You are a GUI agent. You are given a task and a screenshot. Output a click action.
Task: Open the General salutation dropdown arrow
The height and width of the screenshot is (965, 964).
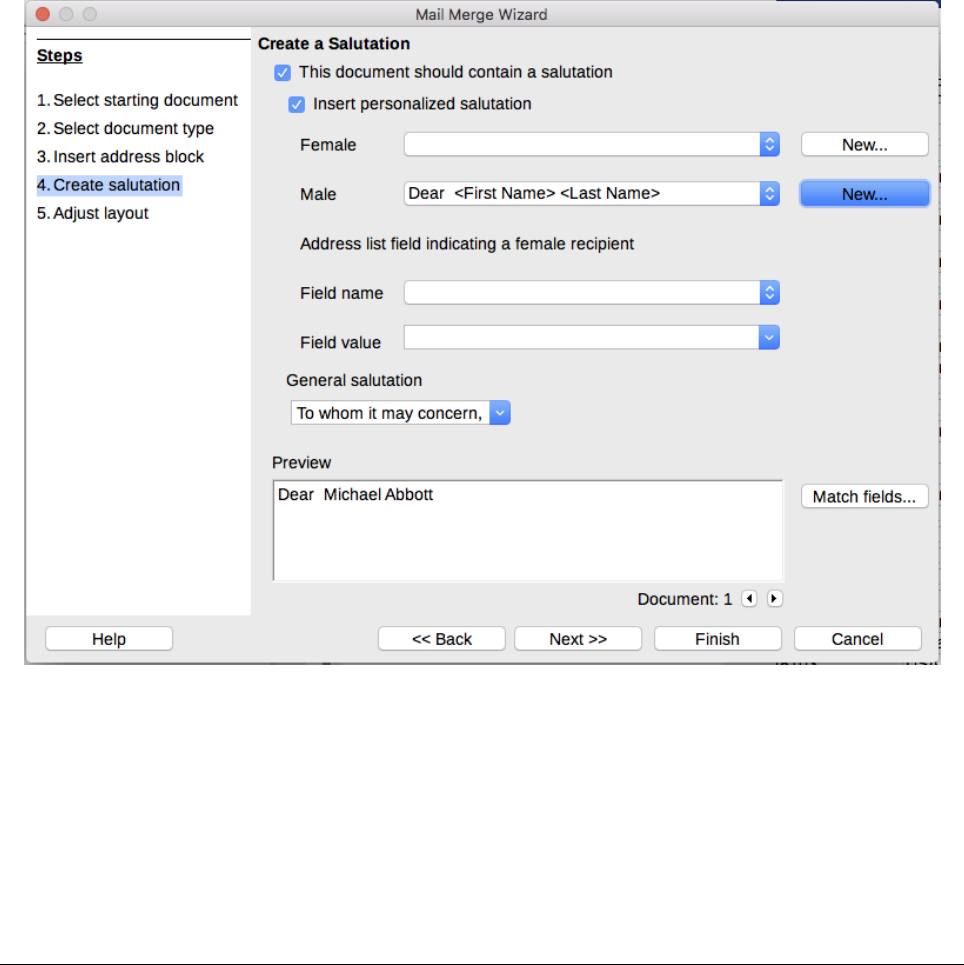tap(500, 412)
